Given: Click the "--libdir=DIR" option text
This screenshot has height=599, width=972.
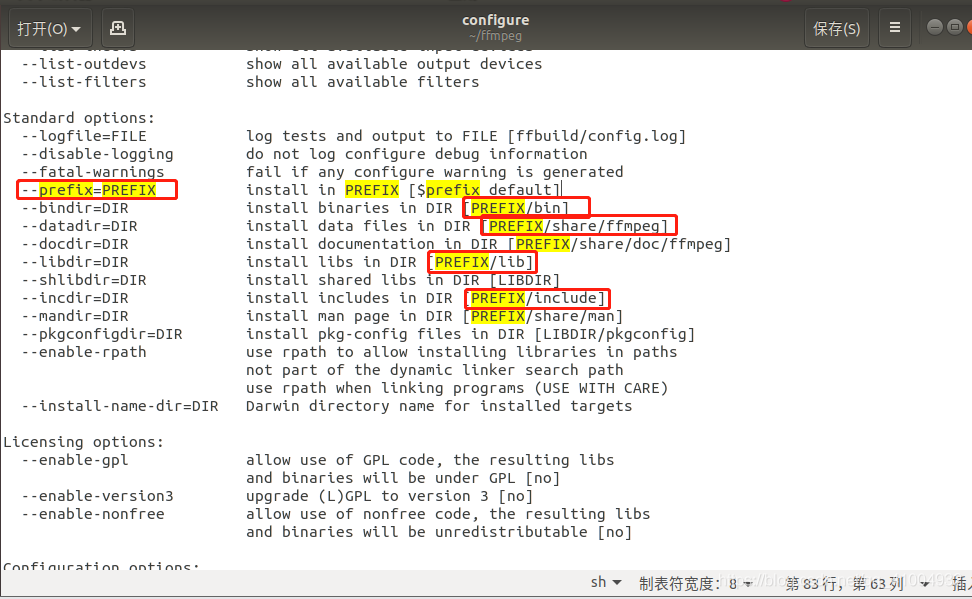Looking at the screenshot, I should 75,262.
